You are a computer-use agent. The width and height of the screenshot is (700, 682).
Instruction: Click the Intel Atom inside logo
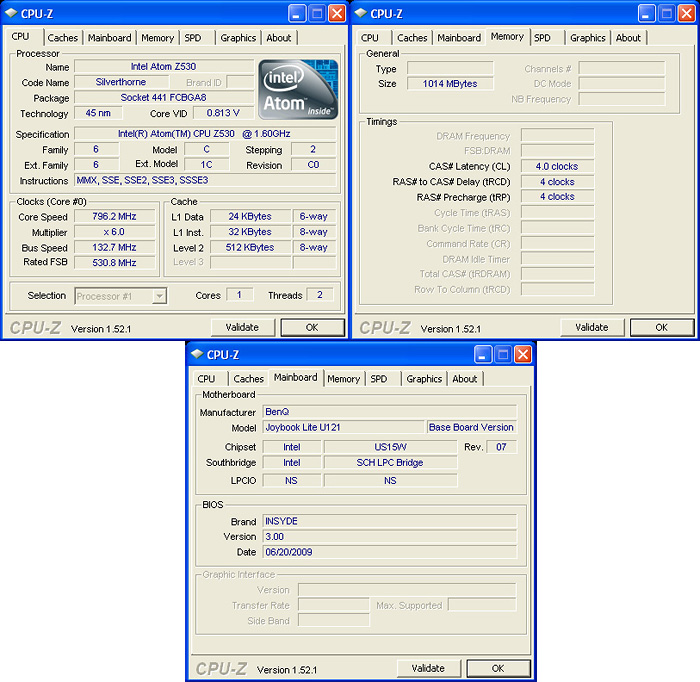click(x=298, y=89)
